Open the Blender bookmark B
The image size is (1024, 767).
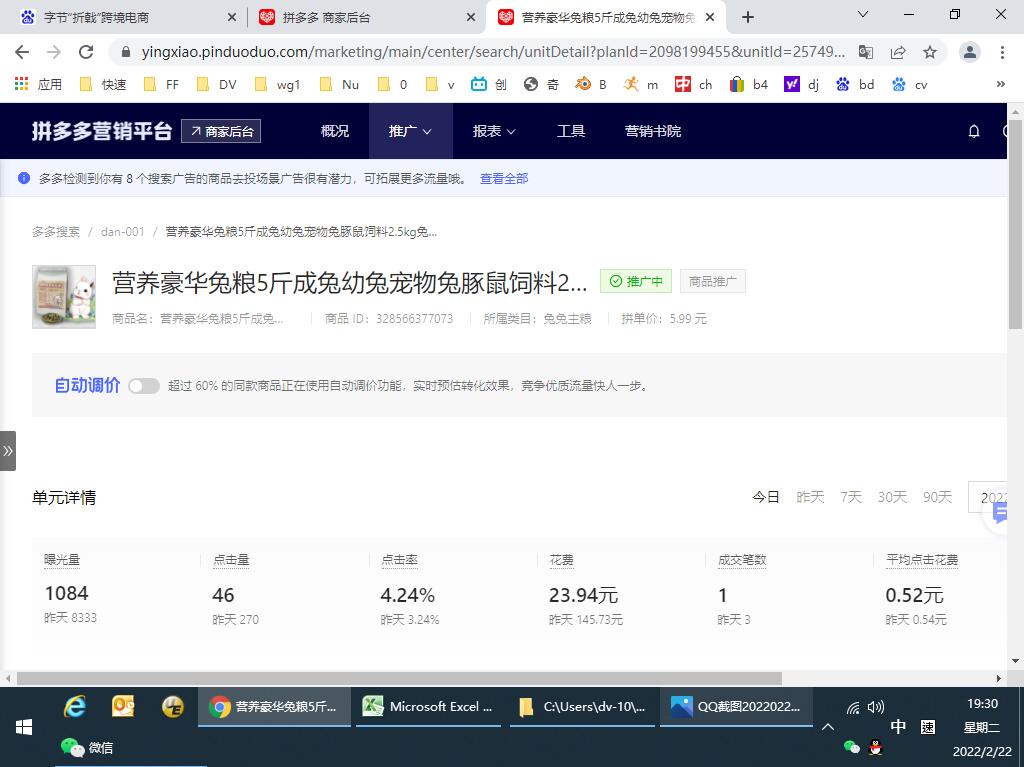pos(591,84)
